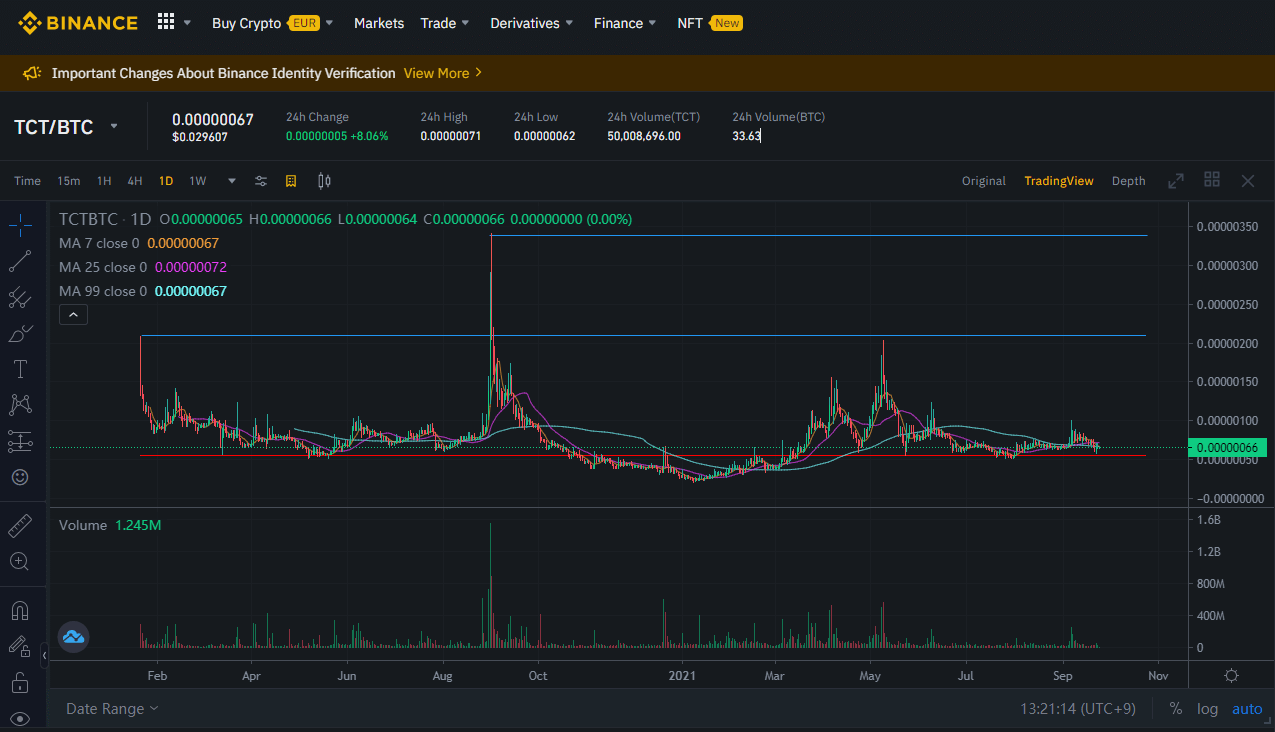Click the Time interval label
The image size is (1275, 732).
click(x=27, y=181)
